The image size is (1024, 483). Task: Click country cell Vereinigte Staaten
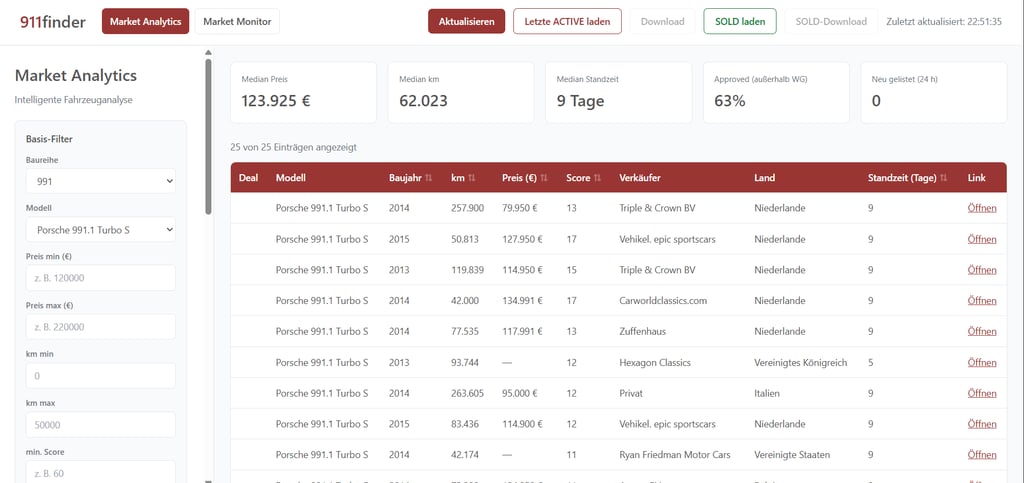pos(792,455)
